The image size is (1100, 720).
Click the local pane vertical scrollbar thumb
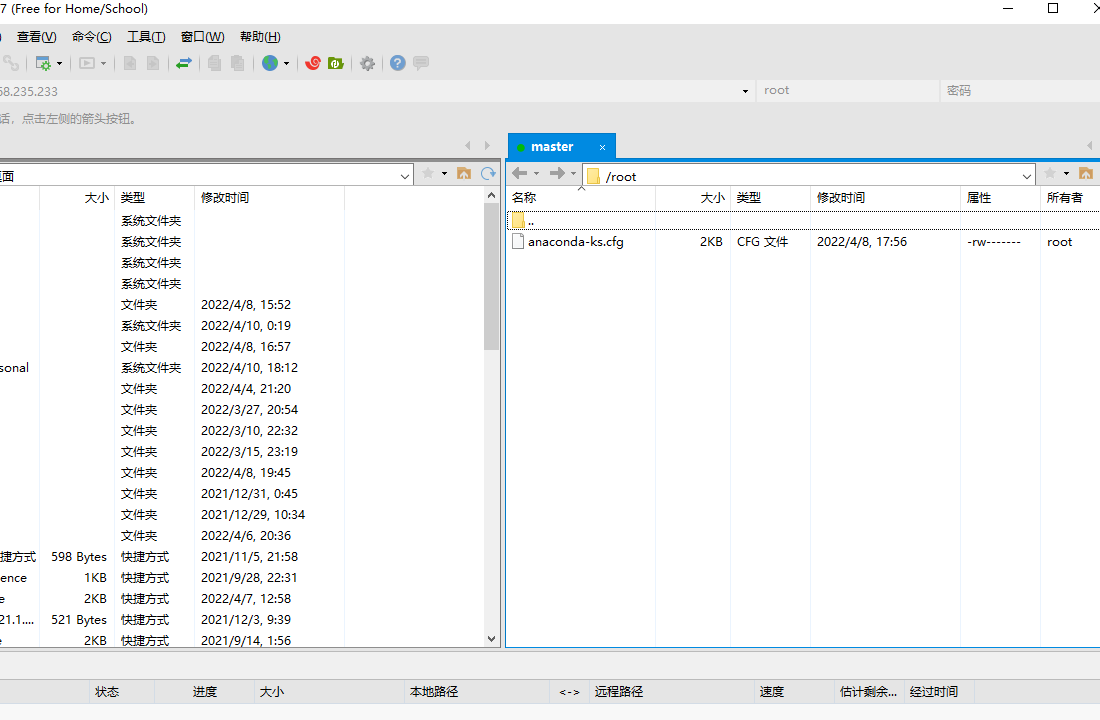(491, 276)
